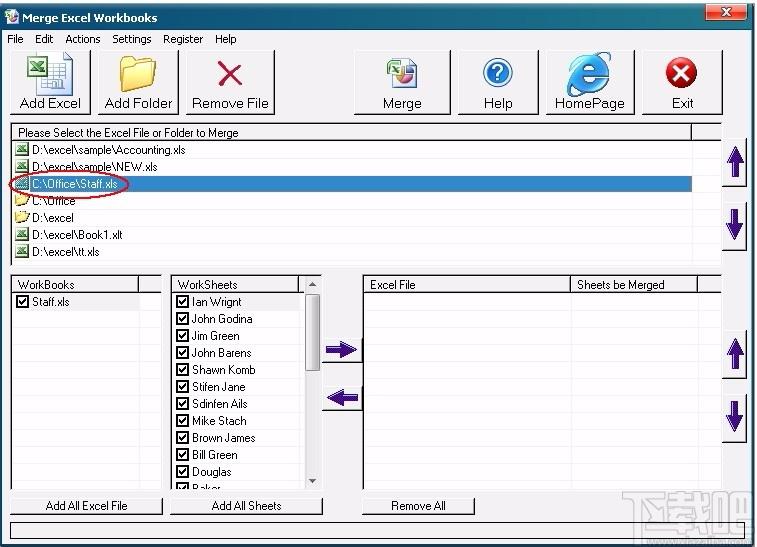Viewport: 757px width, 547px height.
Task: Close the Merge Excel Workbooks window
Action: 726,12
